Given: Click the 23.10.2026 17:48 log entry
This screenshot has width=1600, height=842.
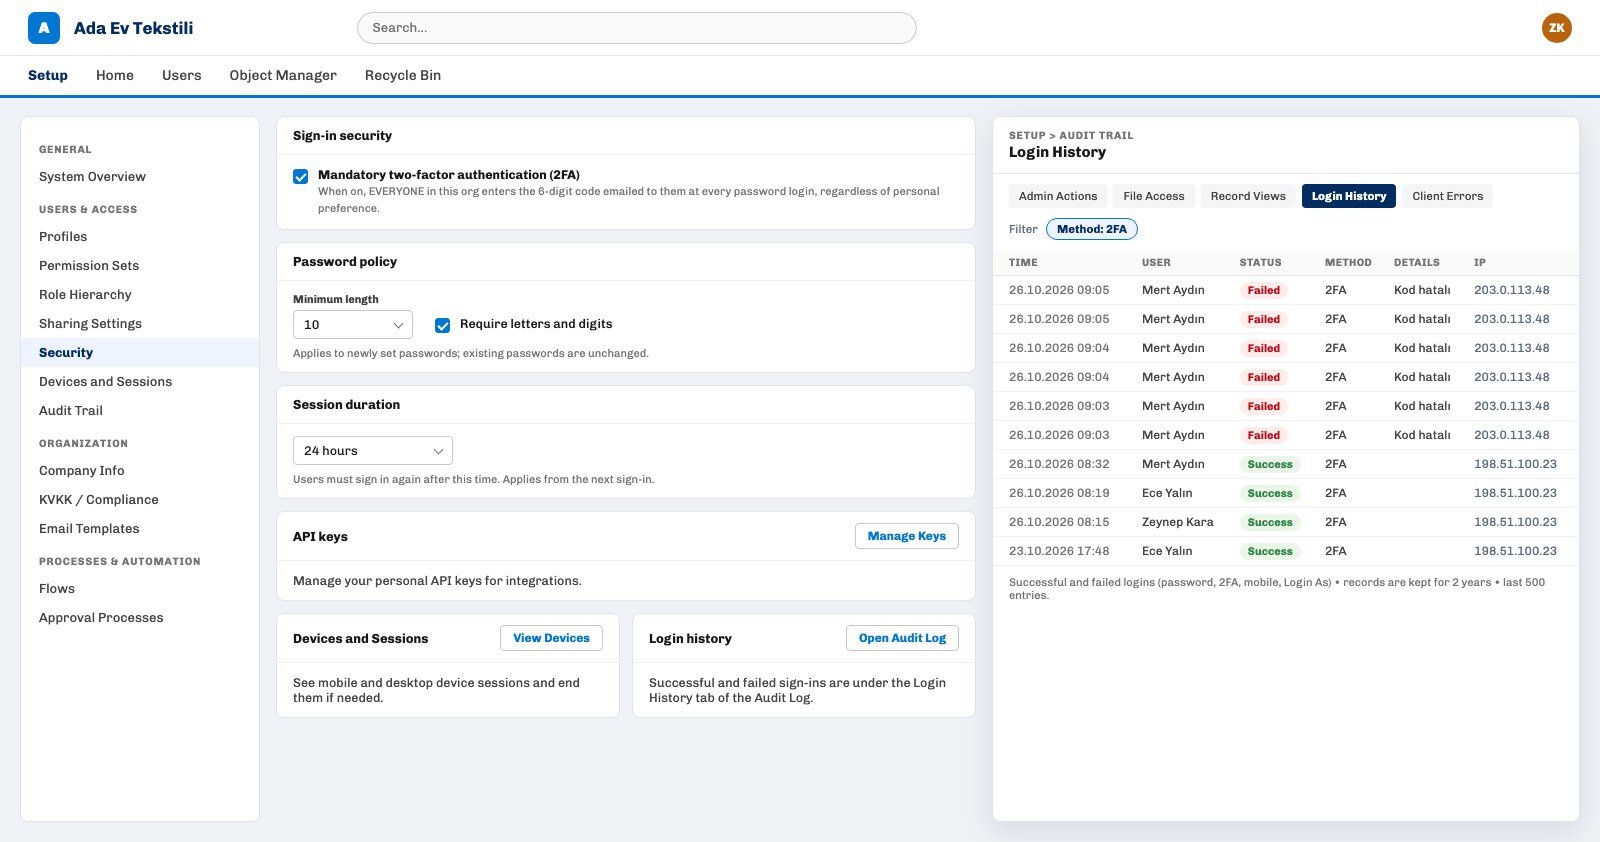Looking at the screenshot, I should coord(1286,551).
